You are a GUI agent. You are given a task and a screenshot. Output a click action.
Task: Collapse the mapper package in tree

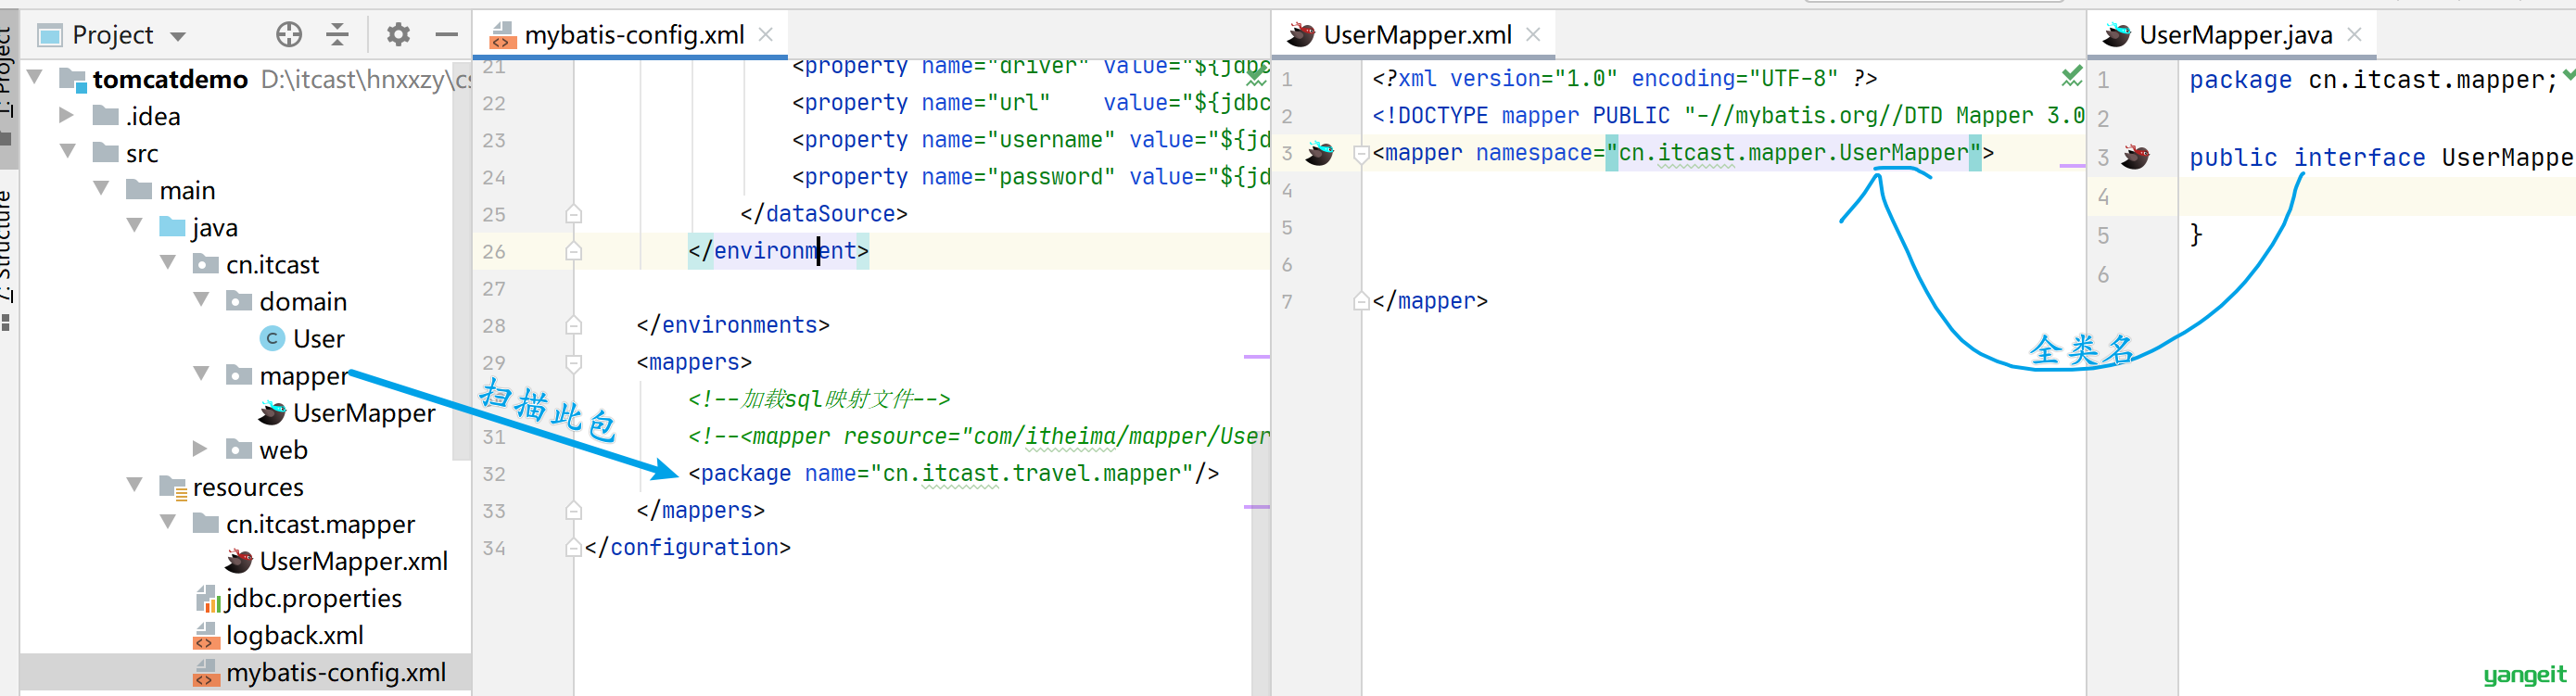coord(201,373)
